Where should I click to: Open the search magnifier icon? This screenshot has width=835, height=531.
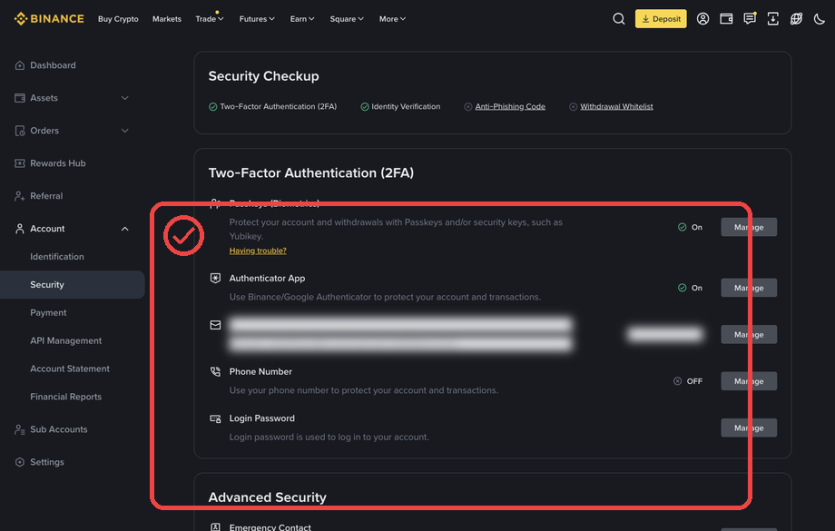tap(618, 19)
